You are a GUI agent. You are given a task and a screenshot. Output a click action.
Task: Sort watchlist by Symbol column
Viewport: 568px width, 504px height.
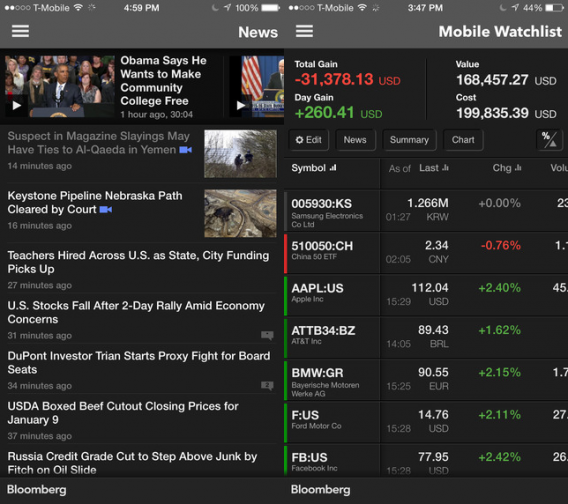314,168
